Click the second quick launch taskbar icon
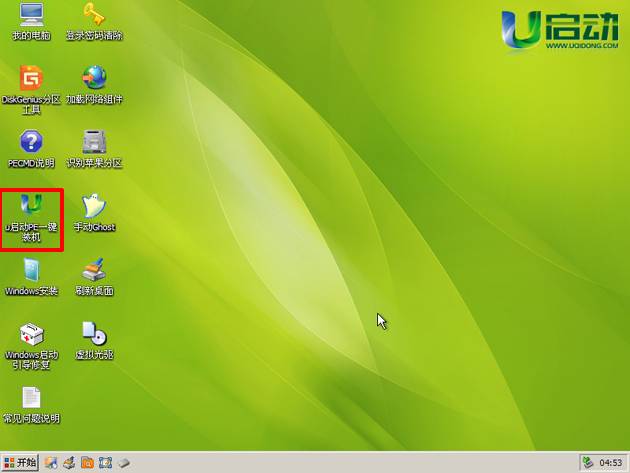The height and width of the screenshot is (473, 630). 69,463
